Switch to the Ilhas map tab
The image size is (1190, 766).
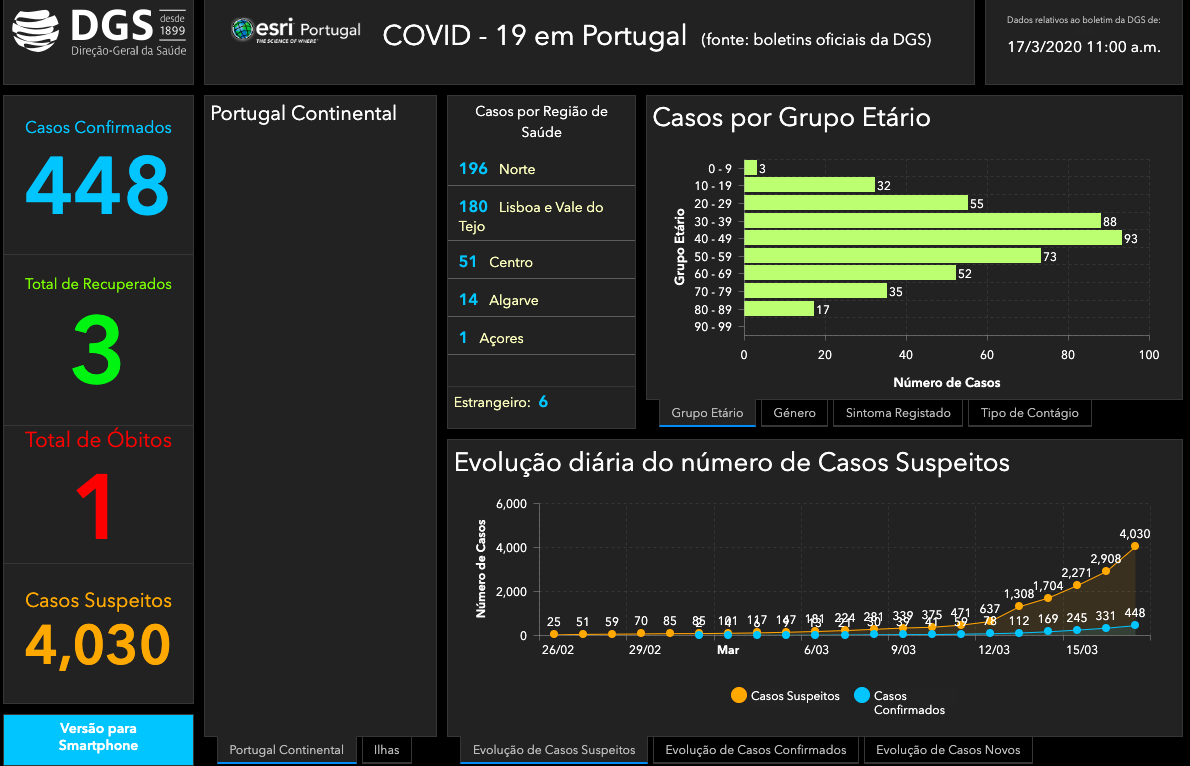[x=386, y=749]
